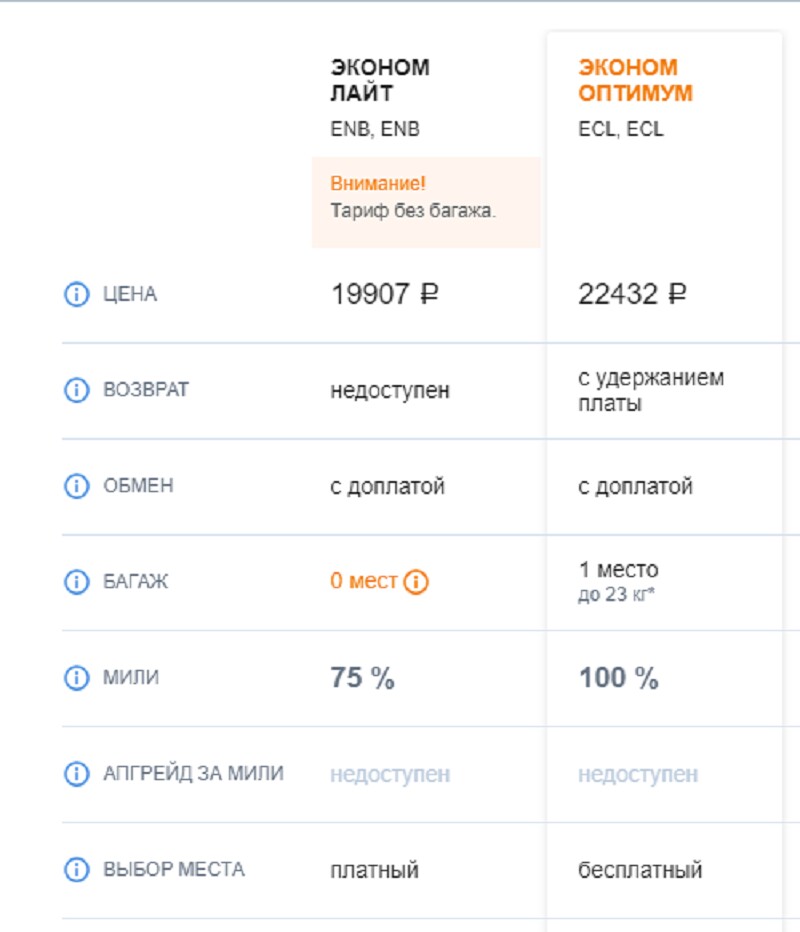Click the 1 место до 23 кг cell
Image resolution: width=800 pixels, height=932 pixels.
point(618,581)
